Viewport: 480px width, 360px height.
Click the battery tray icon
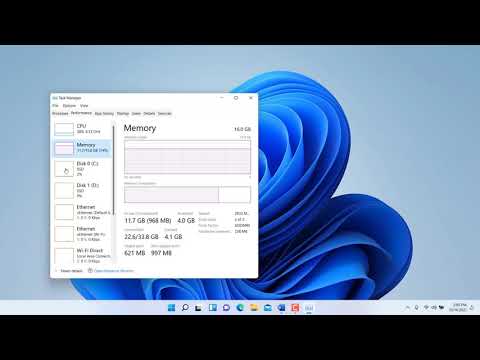point(442,307)
